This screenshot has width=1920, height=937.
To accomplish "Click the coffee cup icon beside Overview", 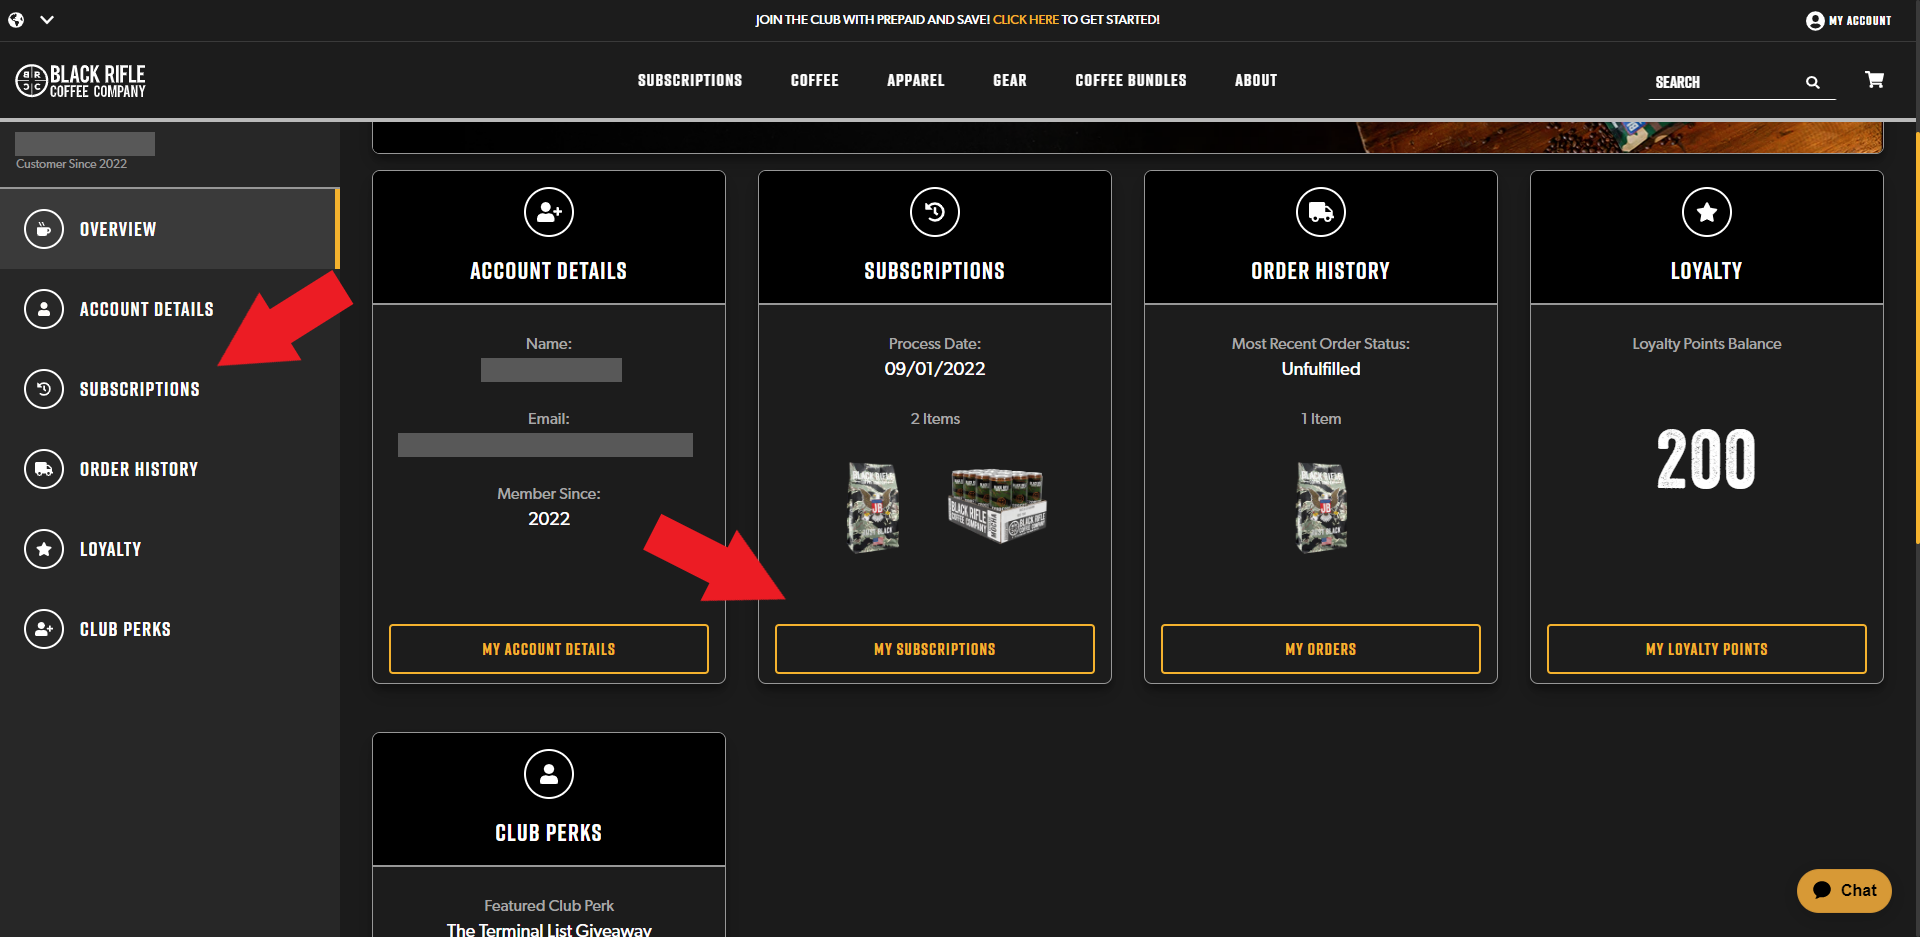I will [x=43, y=228].
